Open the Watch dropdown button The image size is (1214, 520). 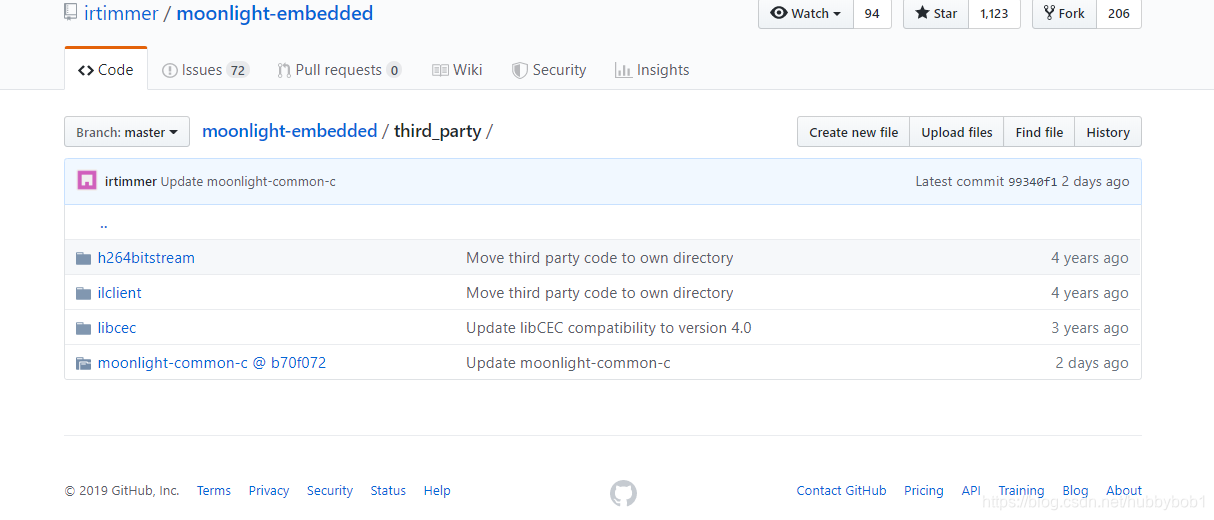click(x=806, y=13)
